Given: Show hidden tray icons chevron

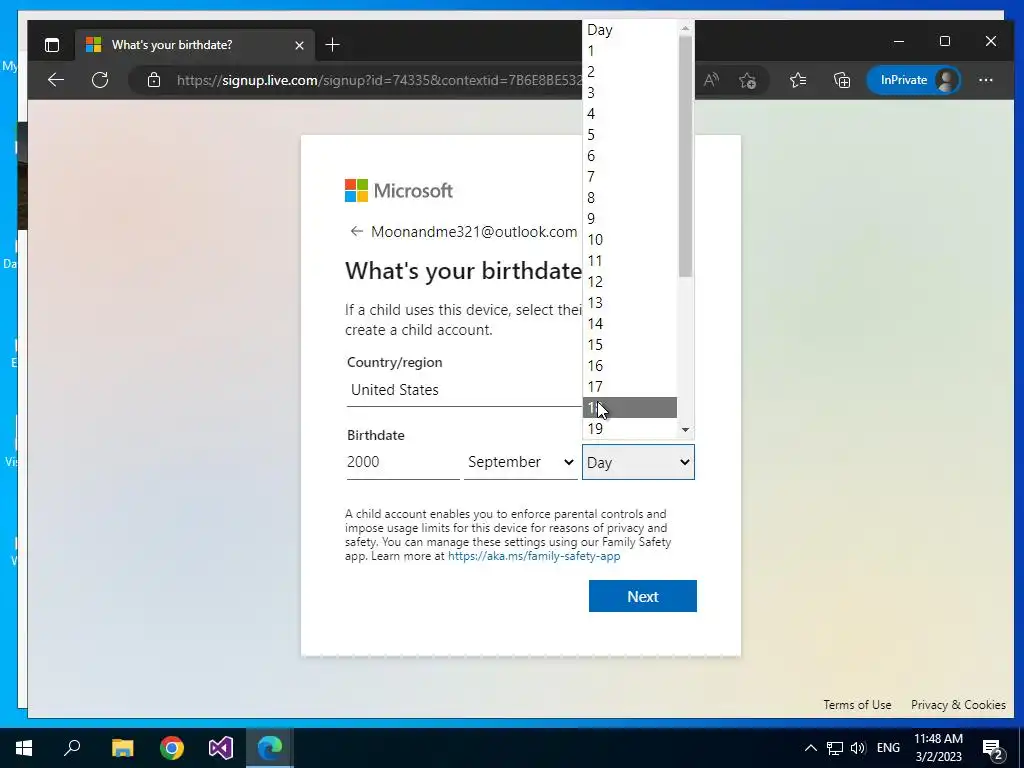Looking at the screenshot, I should 810,748.
